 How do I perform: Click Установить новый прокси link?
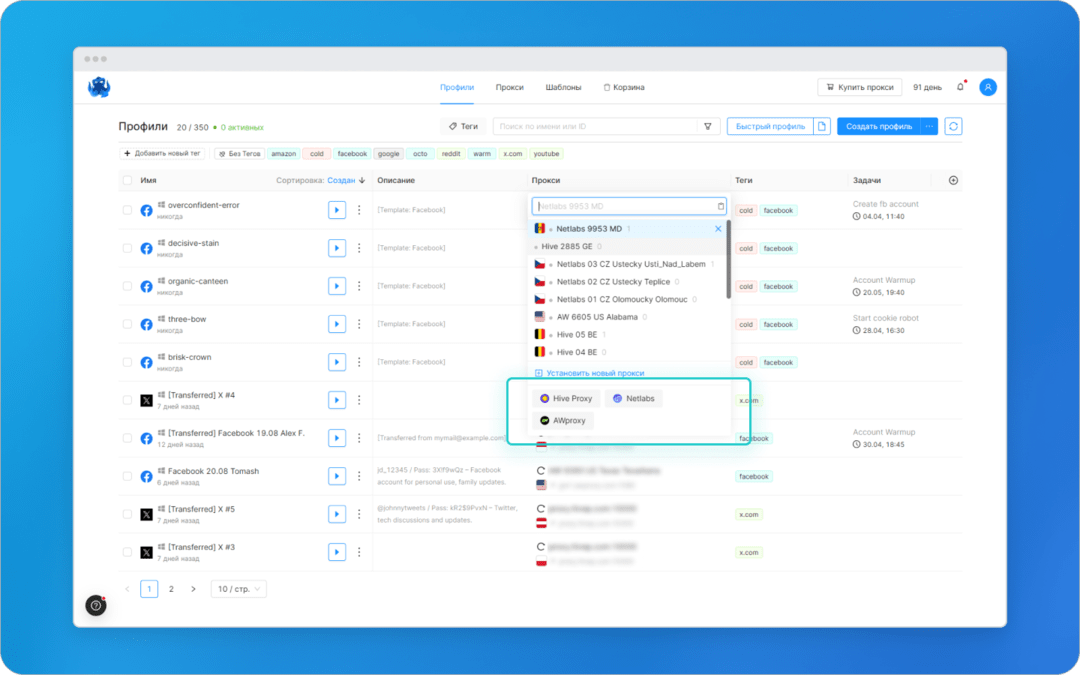pyautogui.click(x=590, y=373)
